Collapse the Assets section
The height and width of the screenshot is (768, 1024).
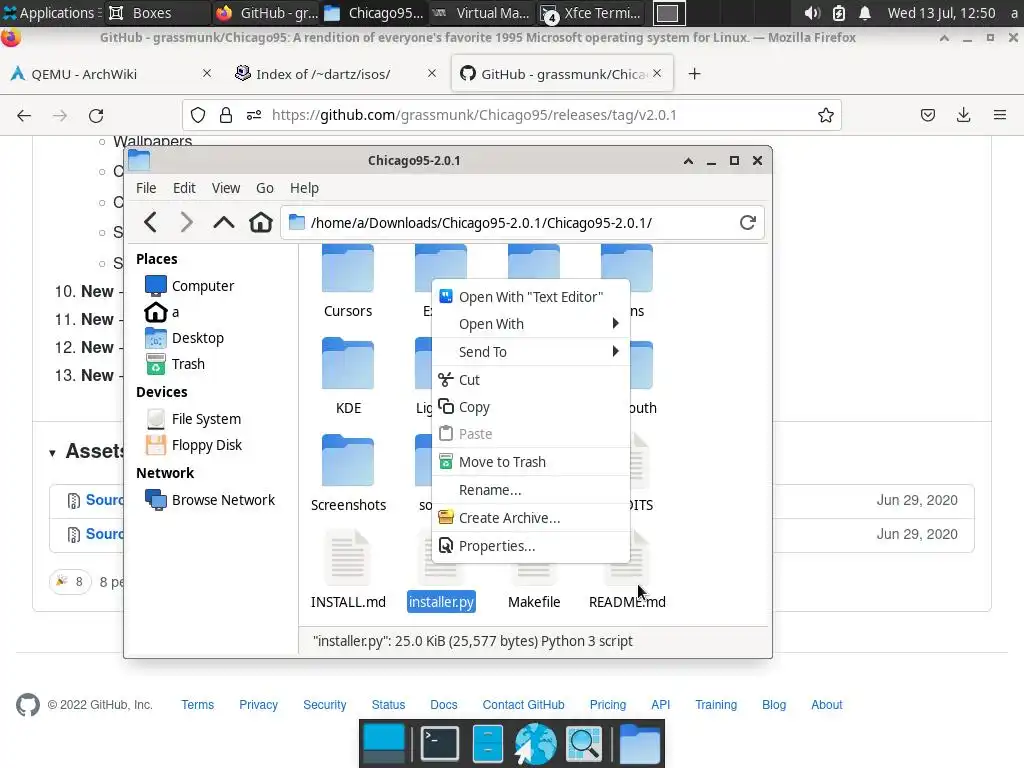52,452
